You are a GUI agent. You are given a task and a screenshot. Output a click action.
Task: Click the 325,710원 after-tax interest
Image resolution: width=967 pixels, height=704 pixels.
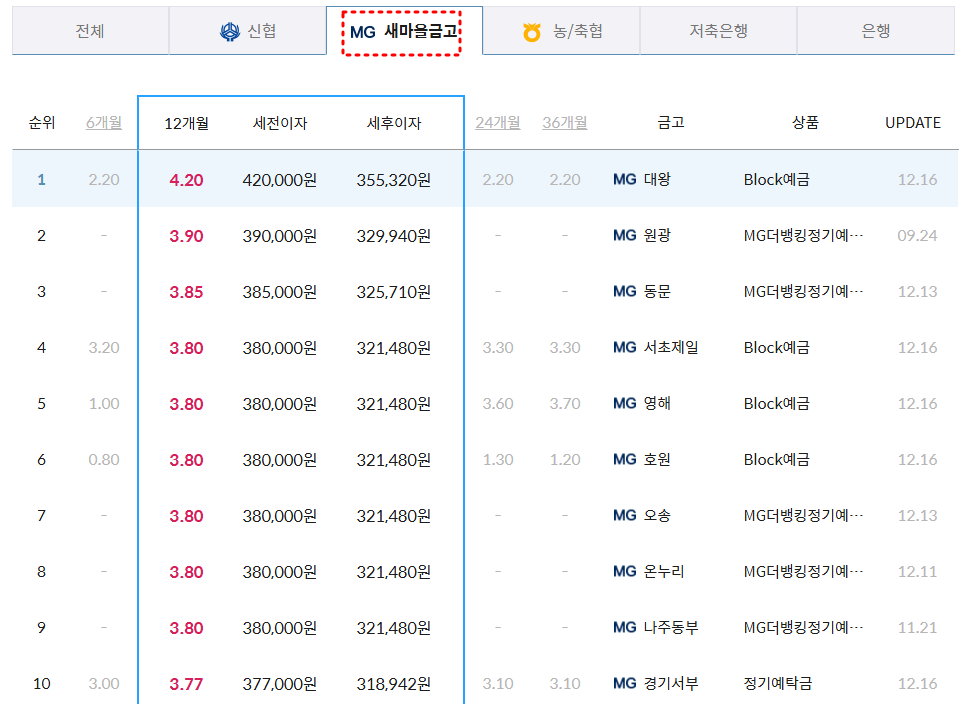(x=394, y=292)
